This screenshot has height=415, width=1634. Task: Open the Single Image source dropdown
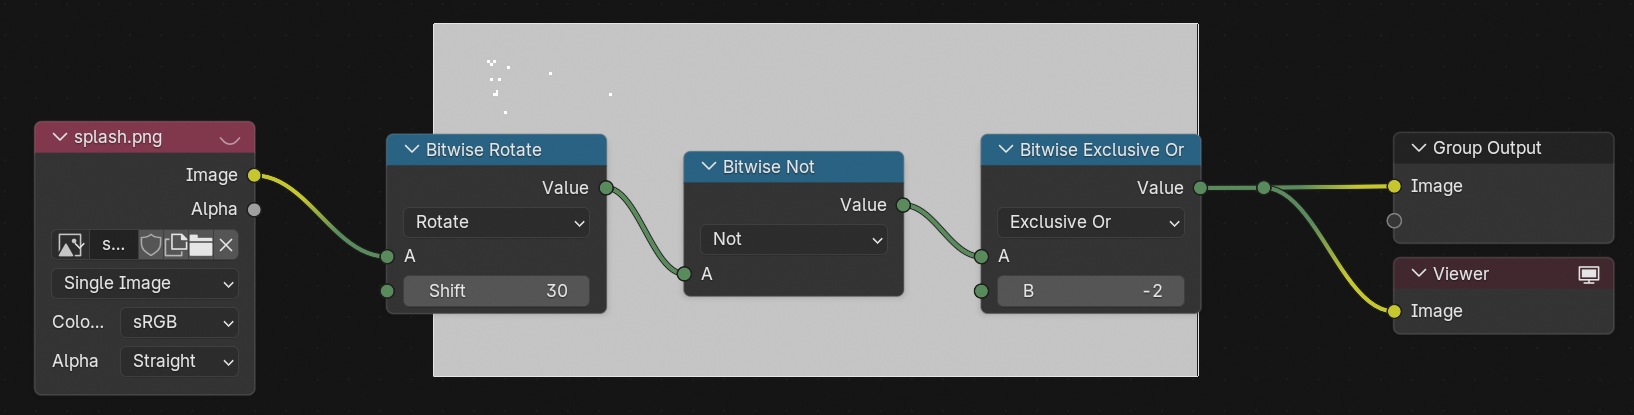click(x=145, y=284)
